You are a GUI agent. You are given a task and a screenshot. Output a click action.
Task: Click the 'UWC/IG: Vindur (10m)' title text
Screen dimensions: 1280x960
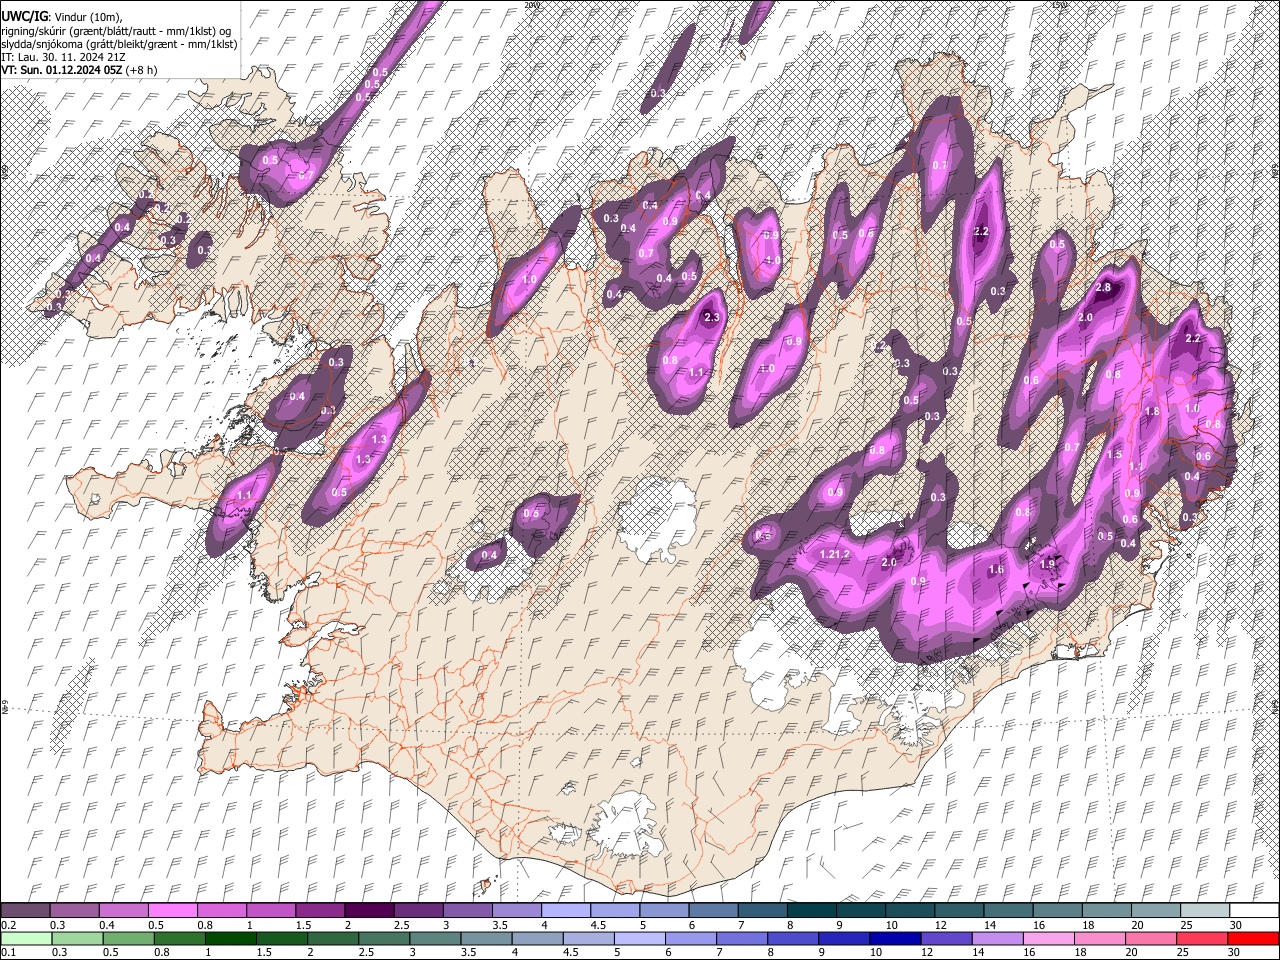coord(60,16)
